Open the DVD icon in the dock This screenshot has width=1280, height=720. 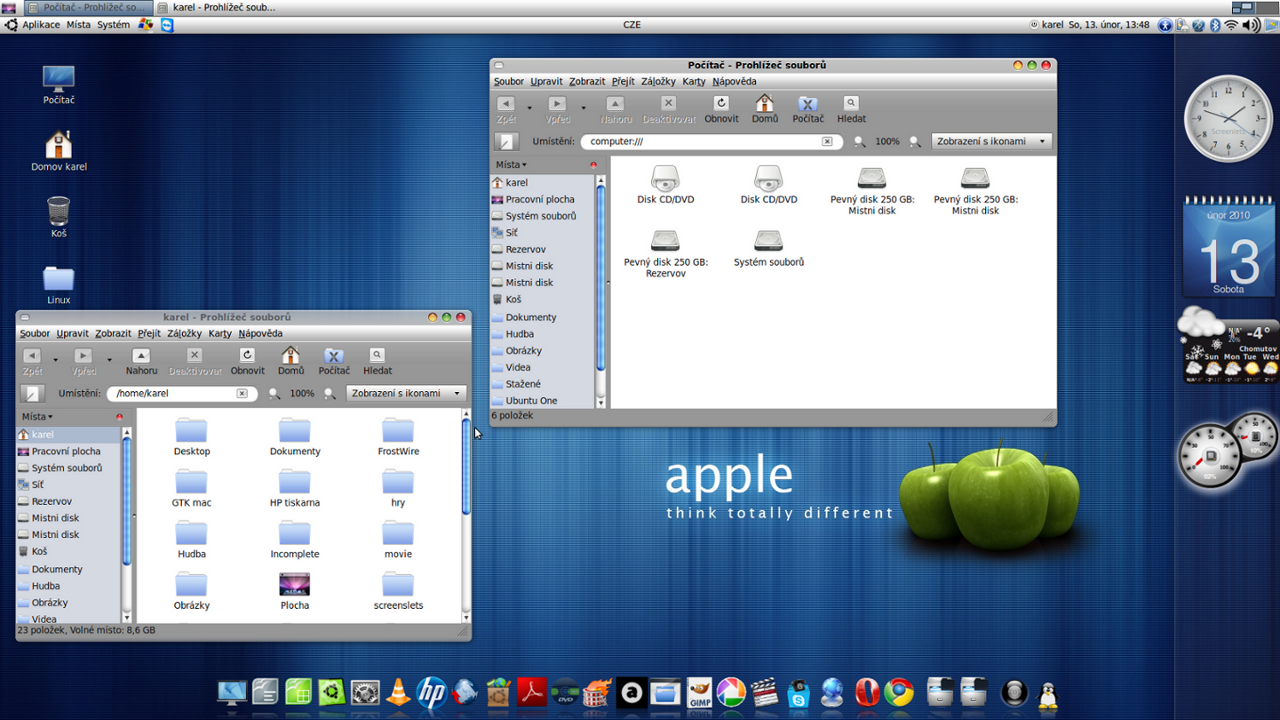565,692
